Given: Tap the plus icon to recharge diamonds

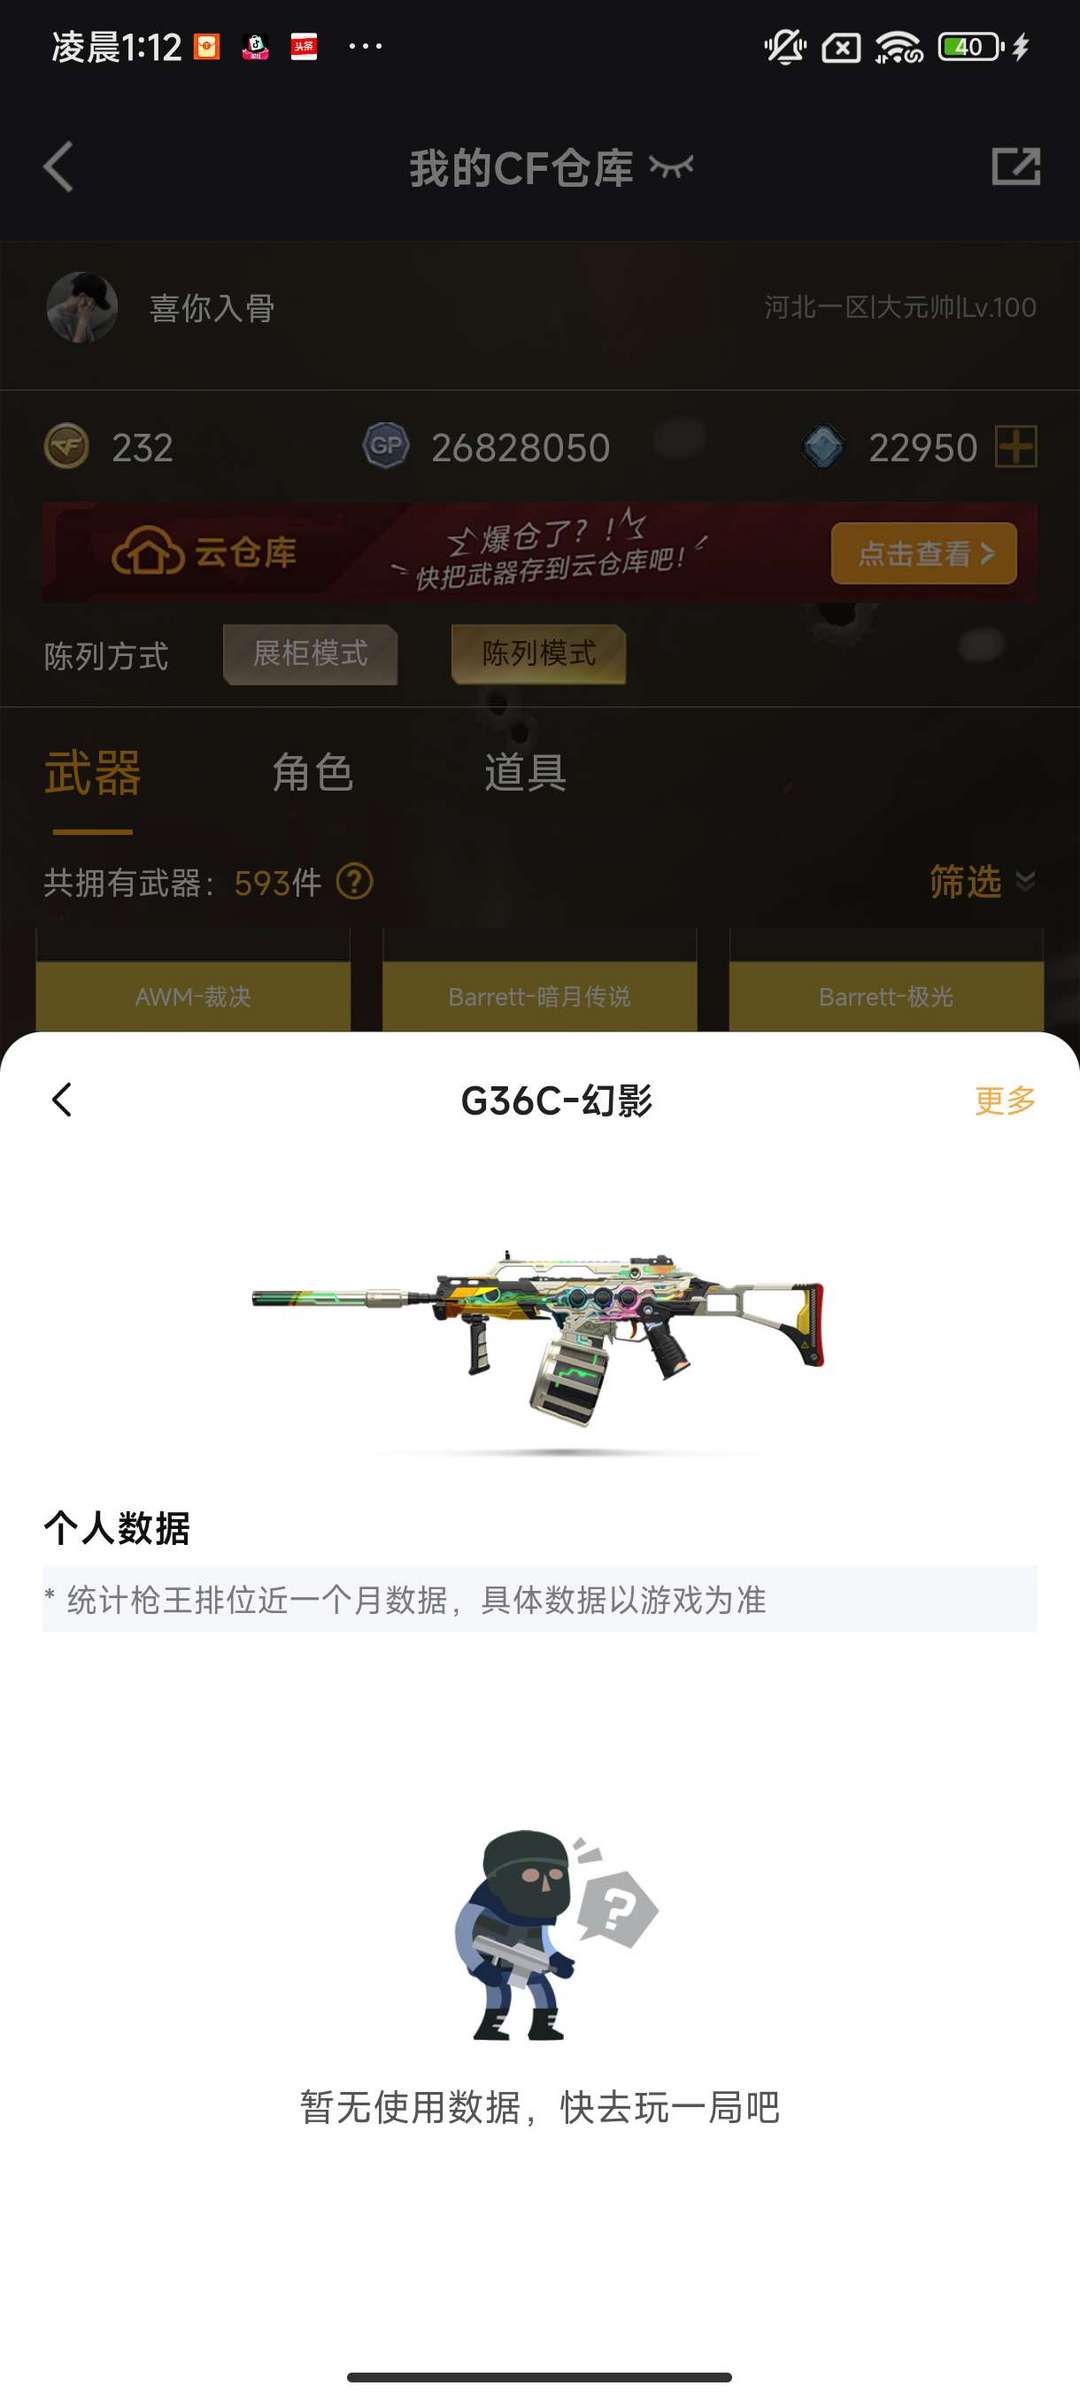Looking at the screenshot, I should [1016, 446].
